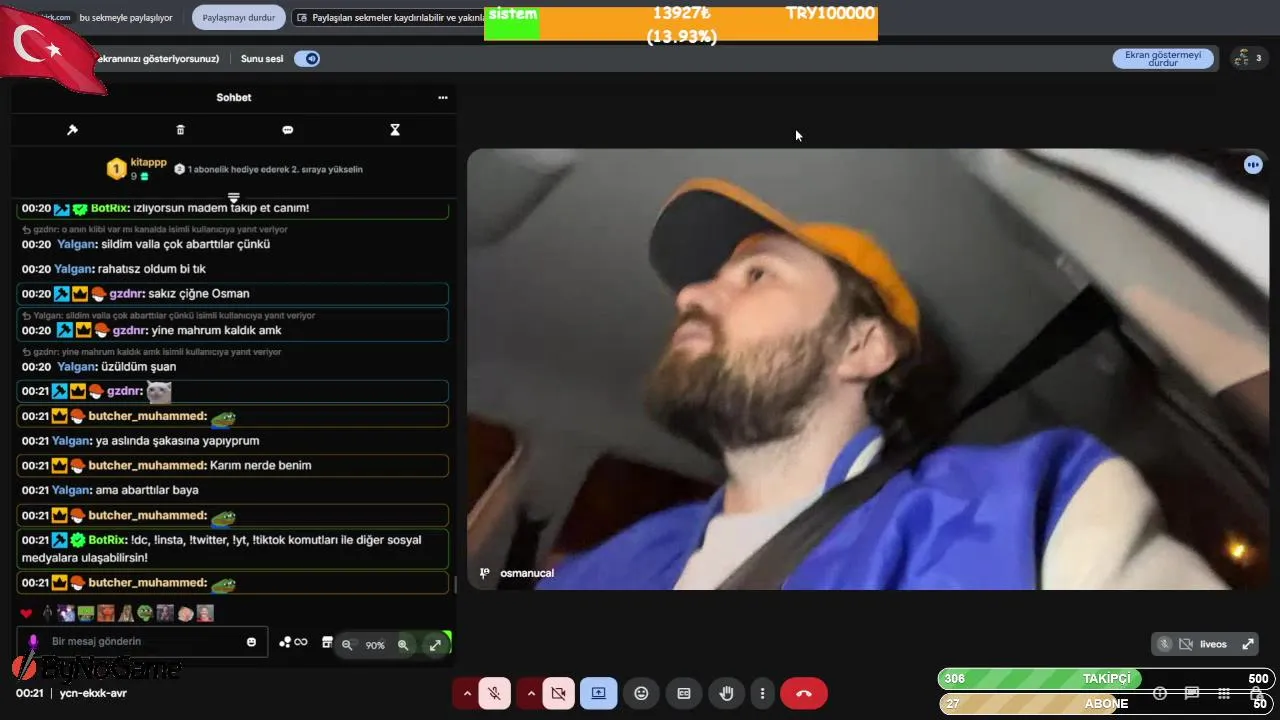
Task: Click Ekran göstermeyi durdur button
Action: pyautogui.click(x=1163, y=58)
